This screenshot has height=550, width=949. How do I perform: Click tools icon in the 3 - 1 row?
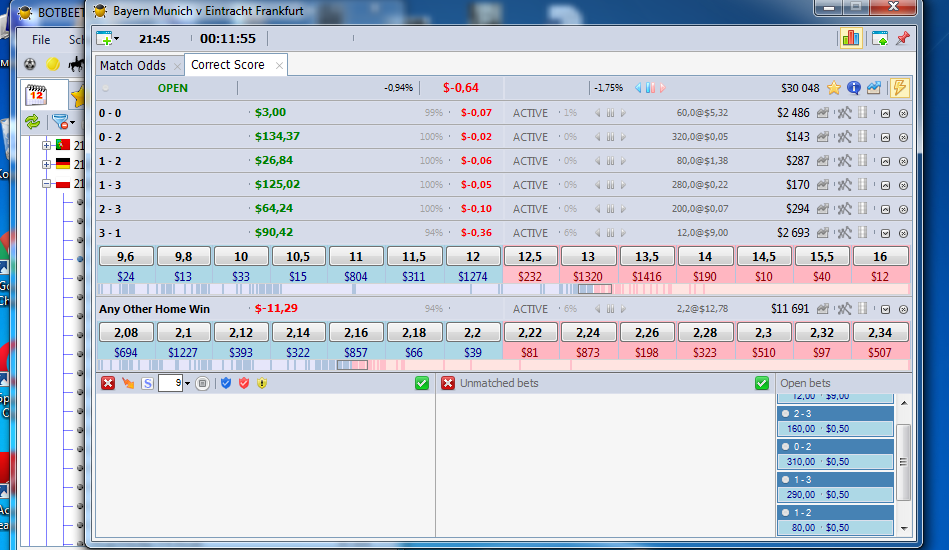click(844, 233)
